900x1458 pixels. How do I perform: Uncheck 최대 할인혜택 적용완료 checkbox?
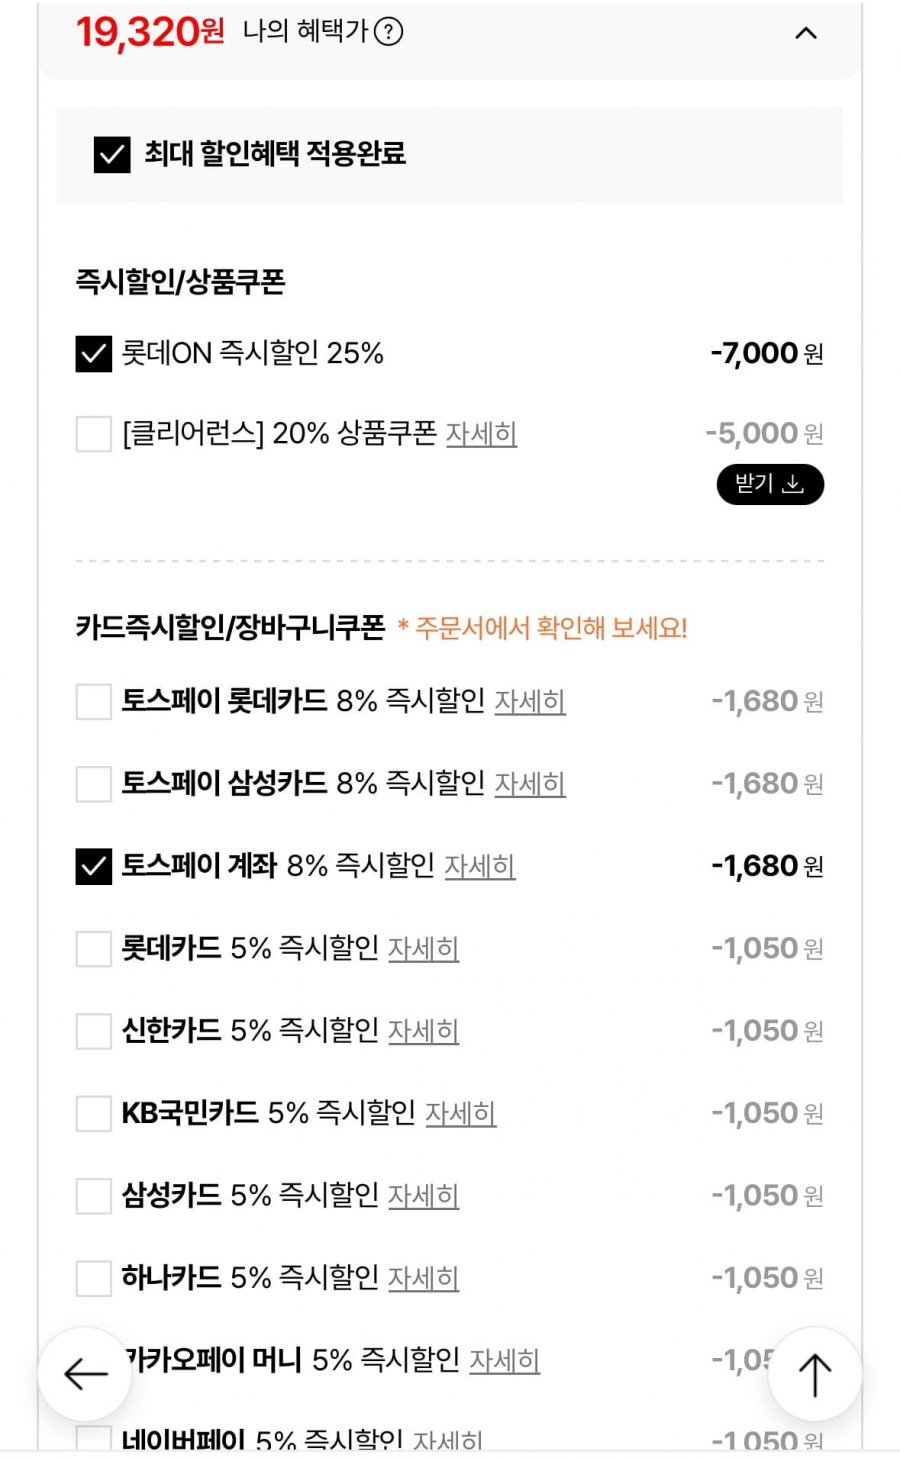pyautogui.click(x=112, y=155)
